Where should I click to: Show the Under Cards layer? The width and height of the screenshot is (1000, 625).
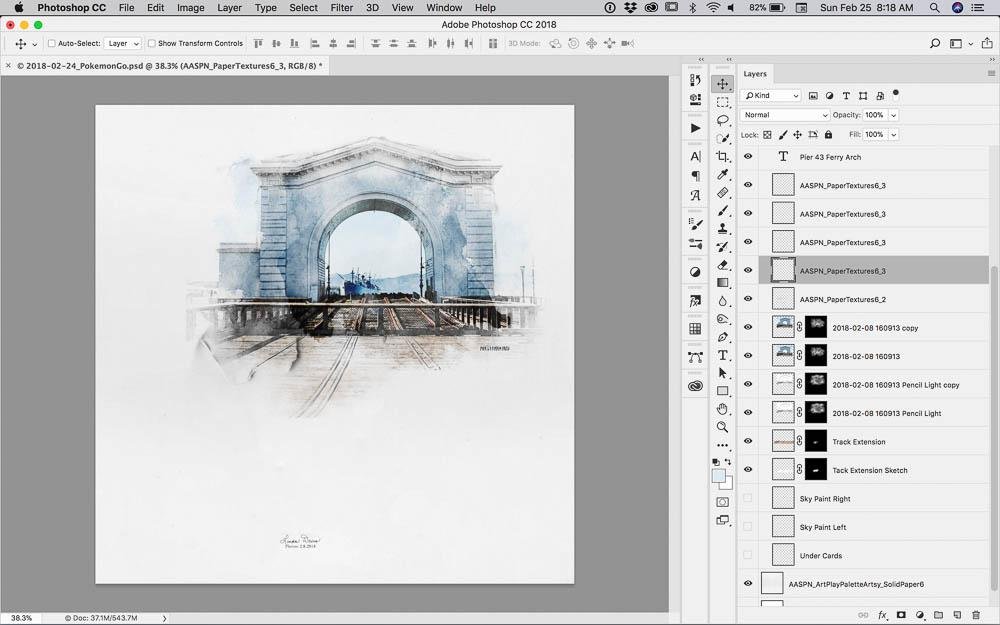pyautogui.click(x=748, y=555)
